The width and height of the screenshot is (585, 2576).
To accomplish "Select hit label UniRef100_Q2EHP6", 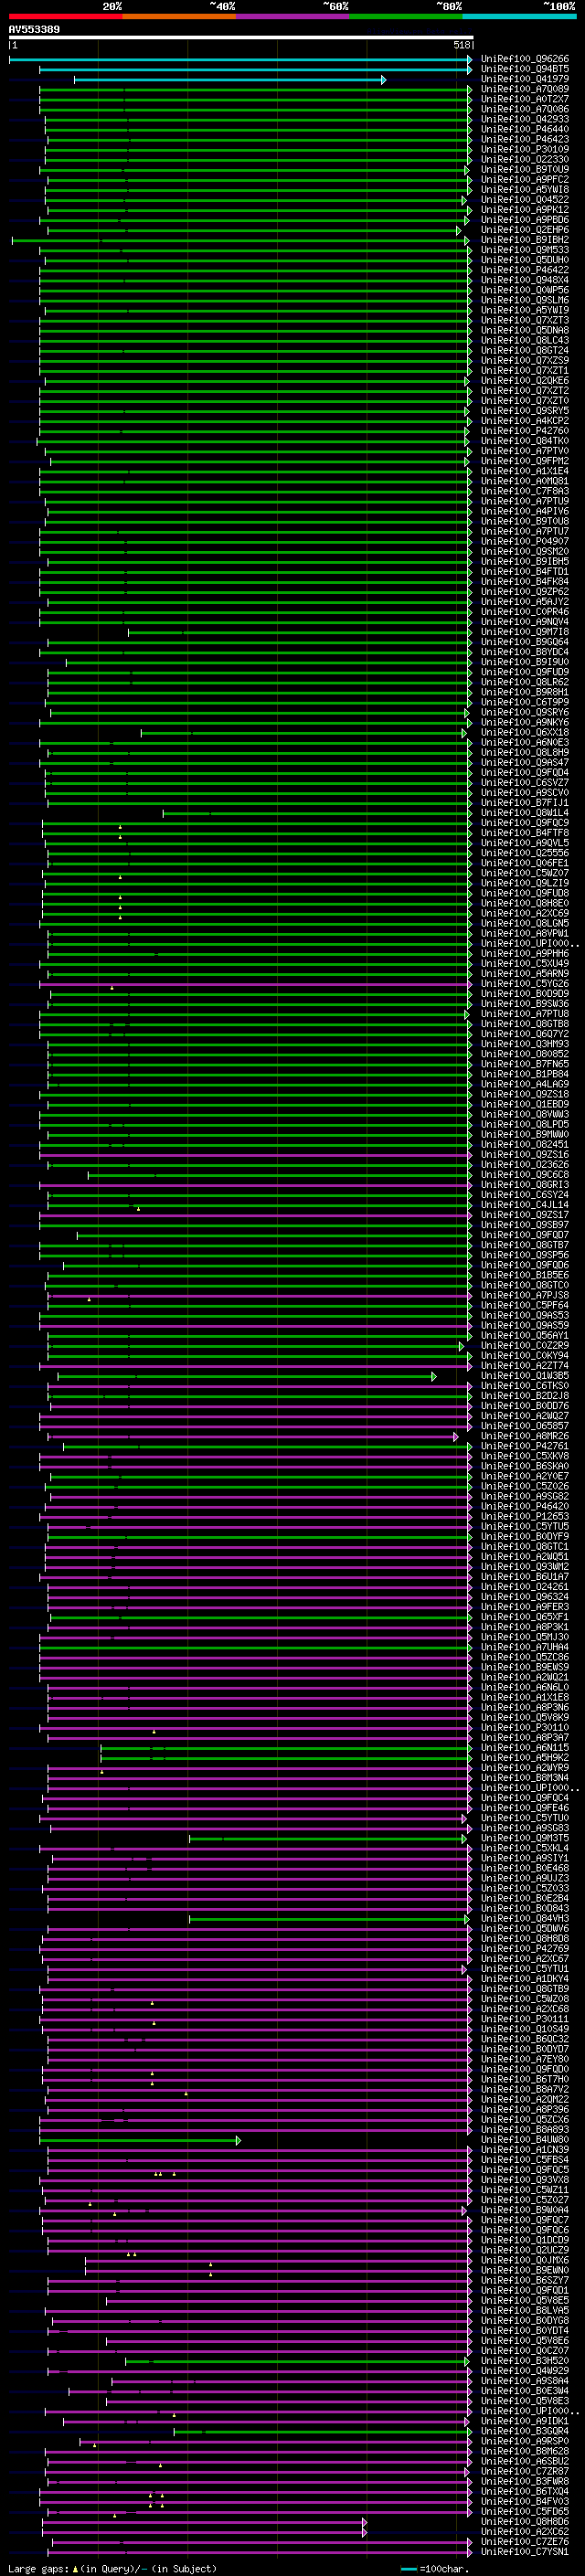I will tap(525, 230).
